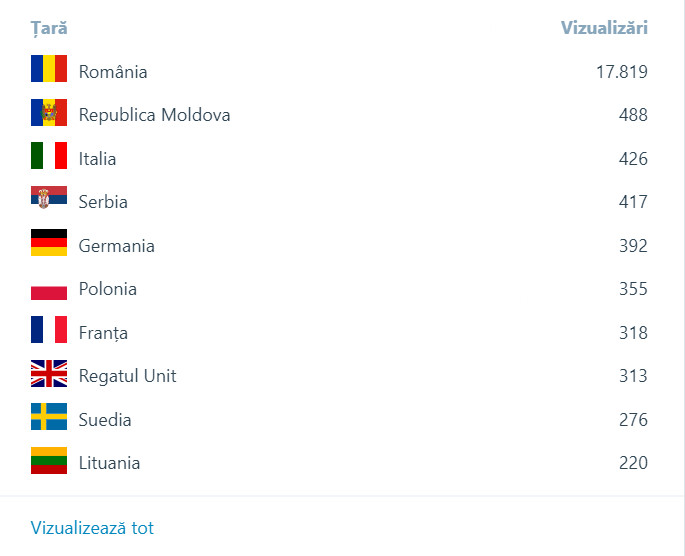The width and height of the screenshot is (685, 556).
Task: Select the Polonia flag icon
Action: pos(49,289)
